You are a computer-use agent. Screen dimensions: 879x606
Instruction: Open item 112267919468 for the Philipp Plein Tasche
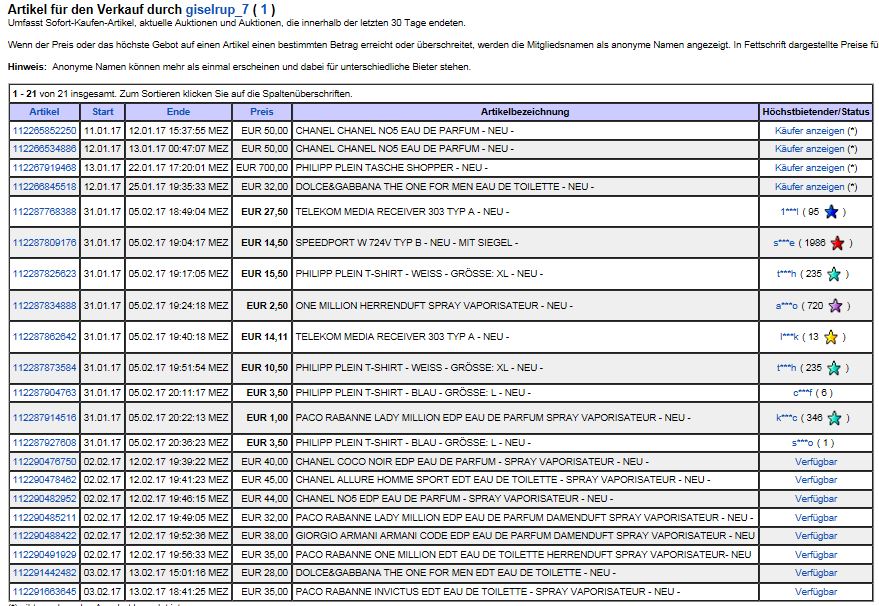[x=44, y=168]
